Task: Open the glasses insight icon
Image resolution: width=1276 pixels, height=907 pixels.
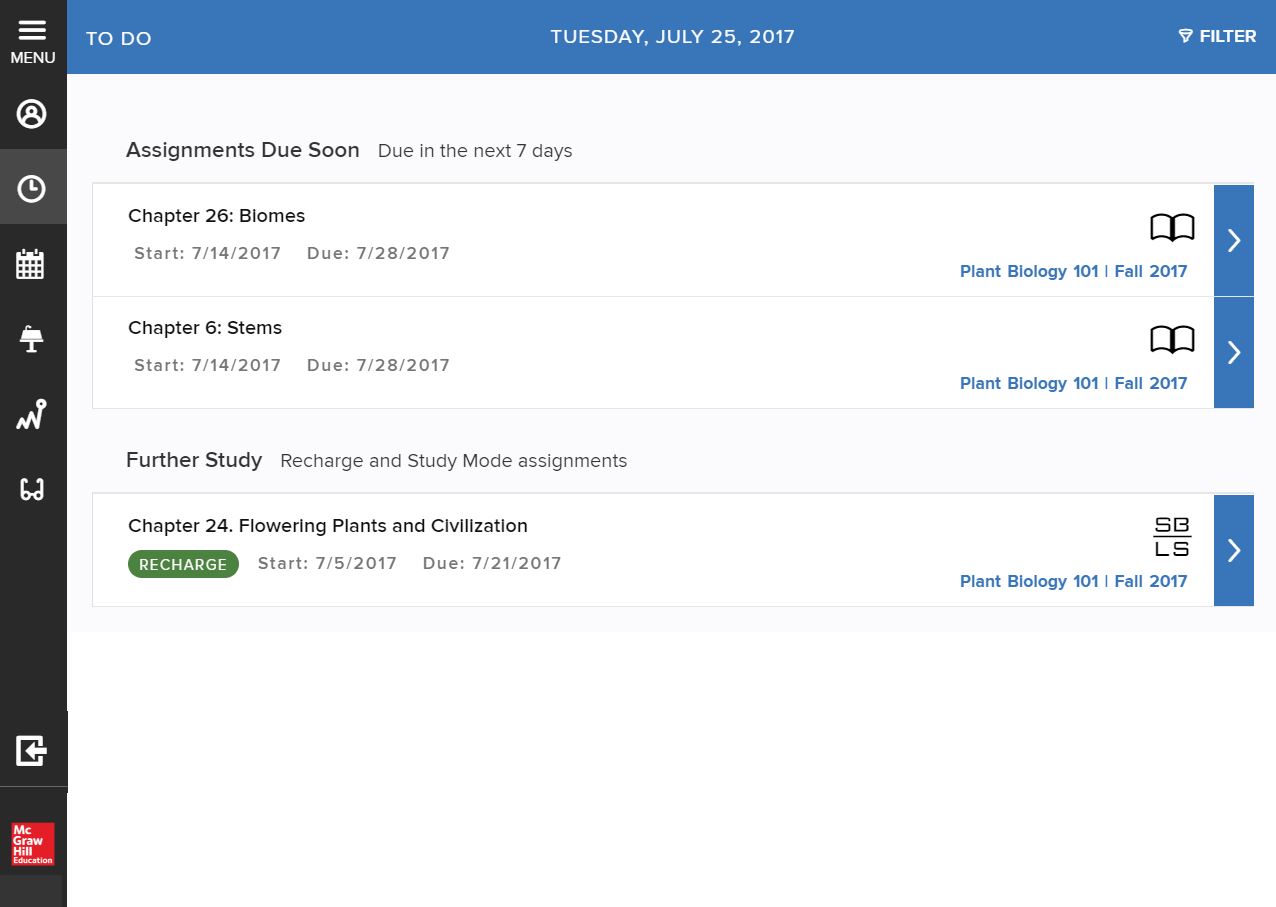Action: (32, 489)
